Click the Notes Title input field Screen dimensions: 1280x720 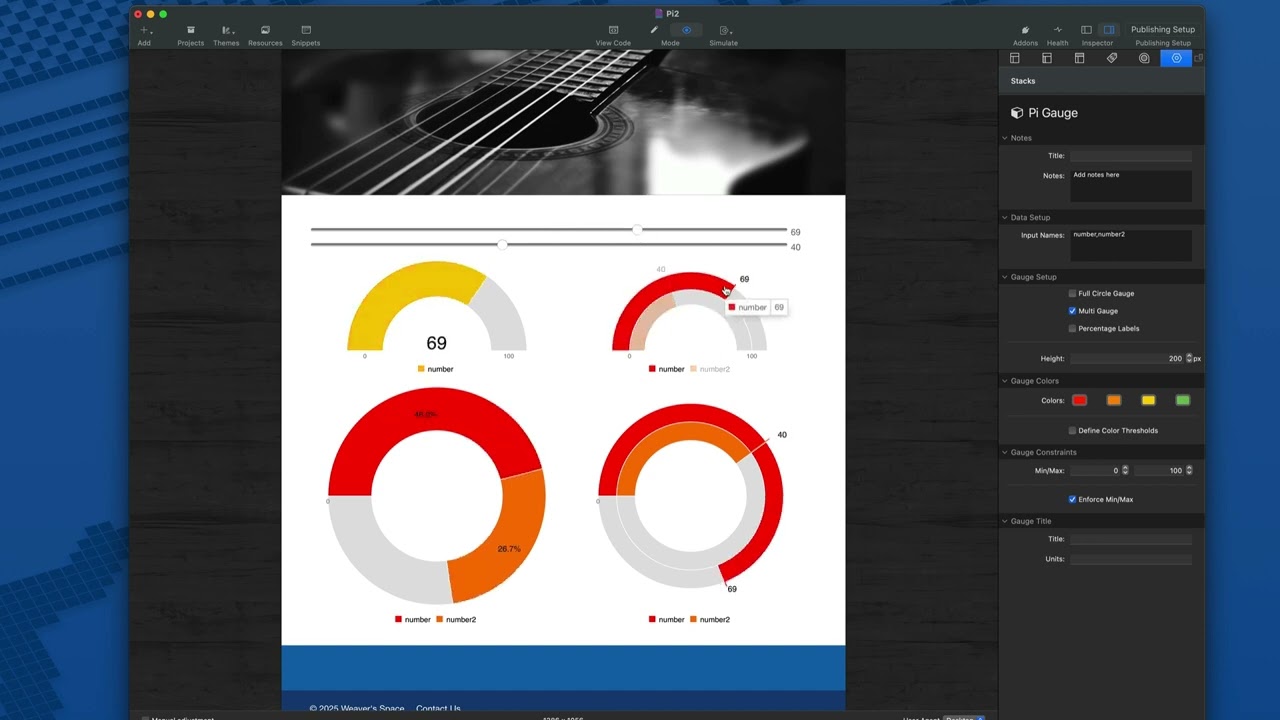(x=1131, y=156)
